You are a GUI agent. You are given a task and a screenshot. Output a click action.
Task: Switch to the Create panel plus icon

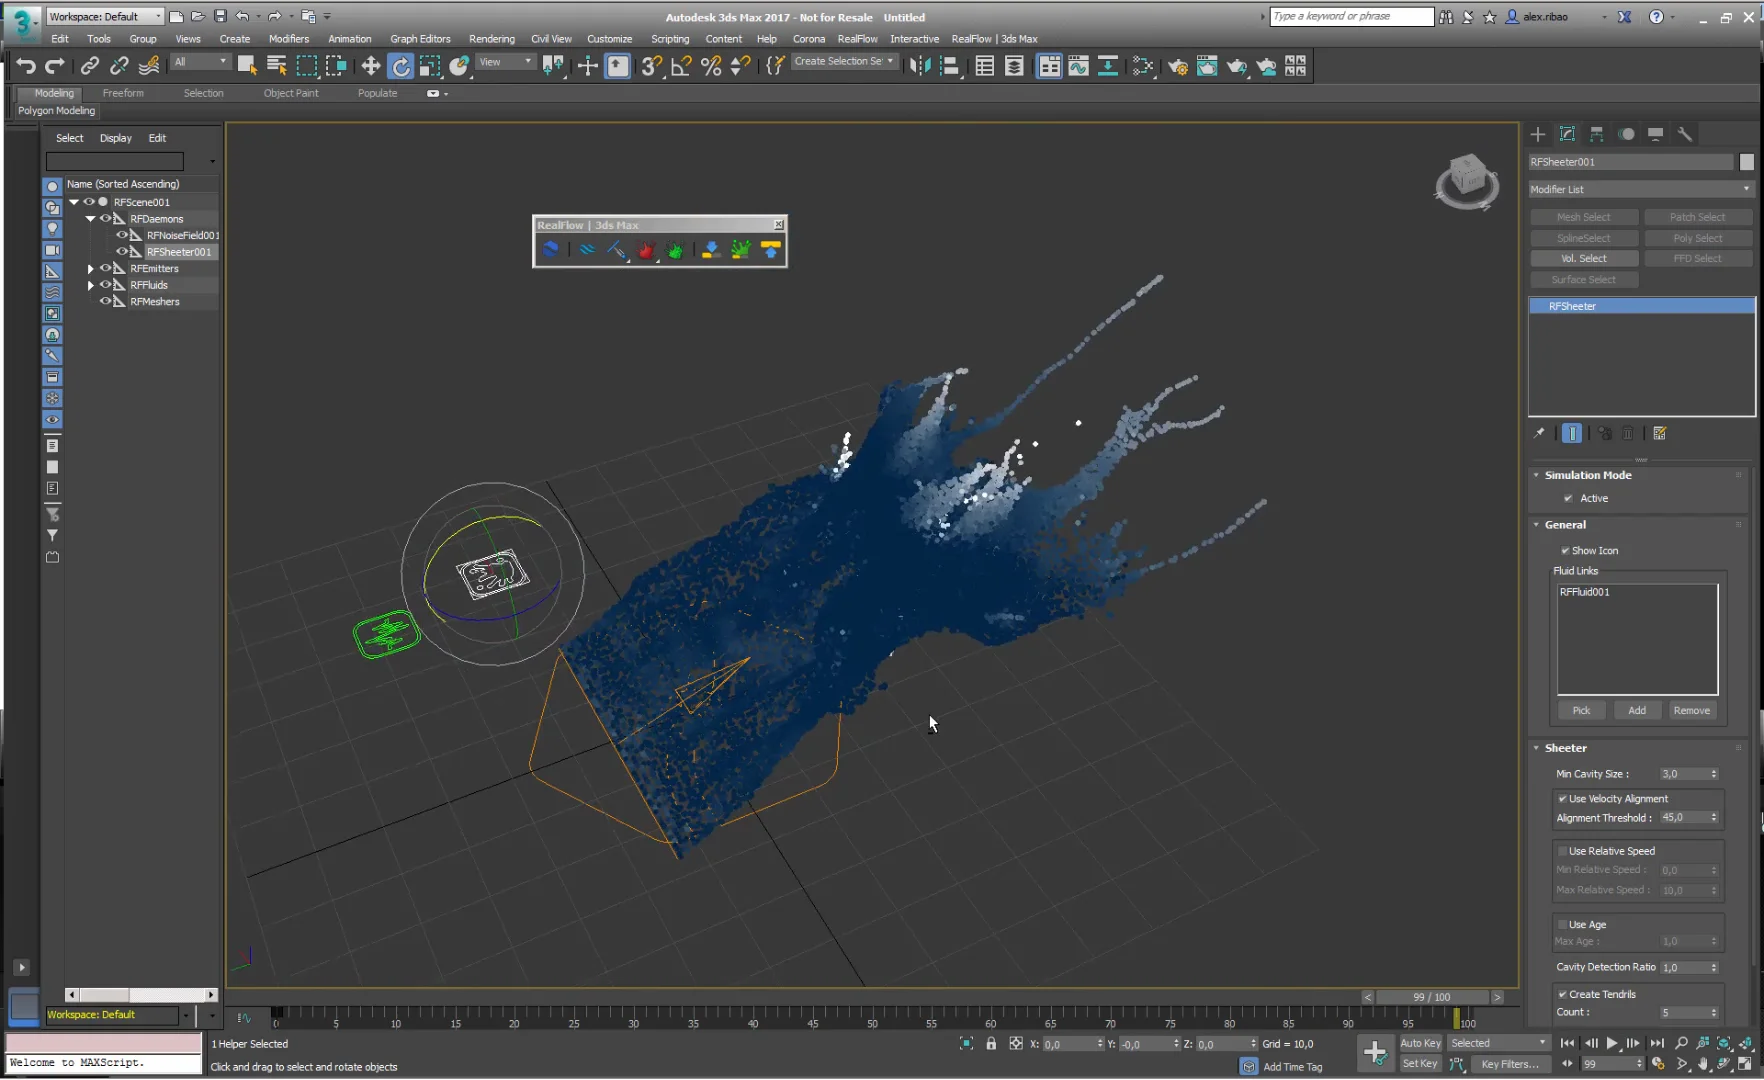pyautogui.click(x=1538, y=134)
